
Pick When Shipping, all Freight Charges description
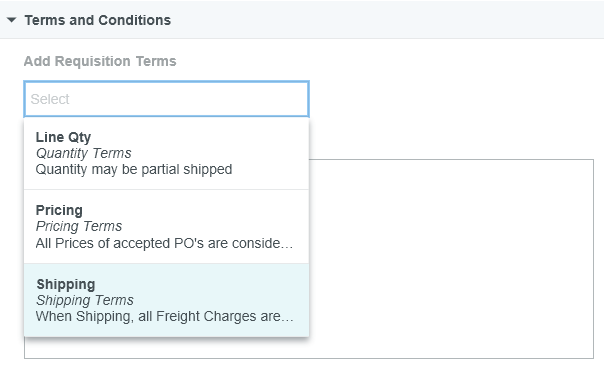coord(164,316)
